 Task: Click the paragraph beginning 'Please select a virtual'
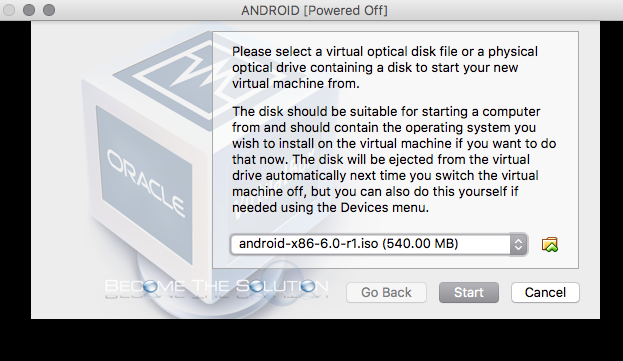385,68
